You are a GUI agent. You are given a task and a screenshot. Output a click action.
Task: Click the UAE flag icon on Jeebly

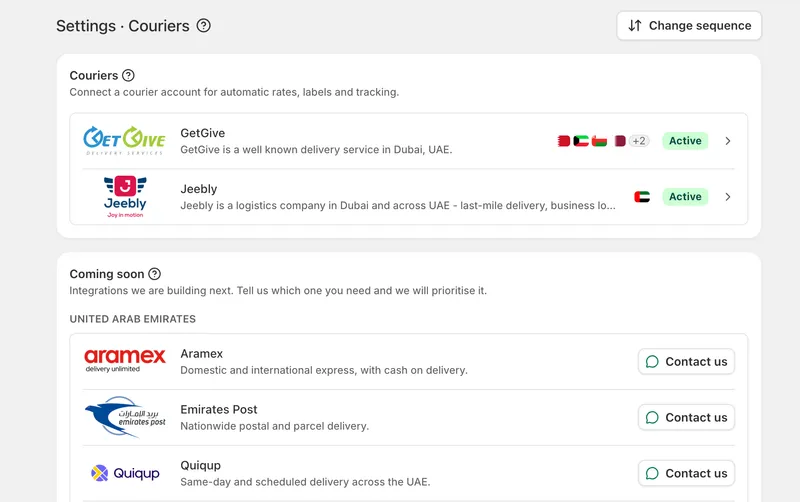tap(642, 197)
